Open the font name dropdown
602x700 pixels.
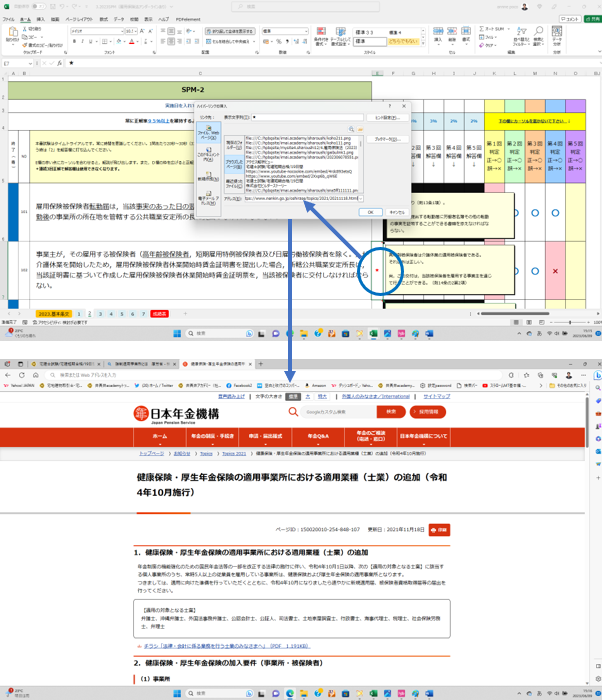coord(122,31)
